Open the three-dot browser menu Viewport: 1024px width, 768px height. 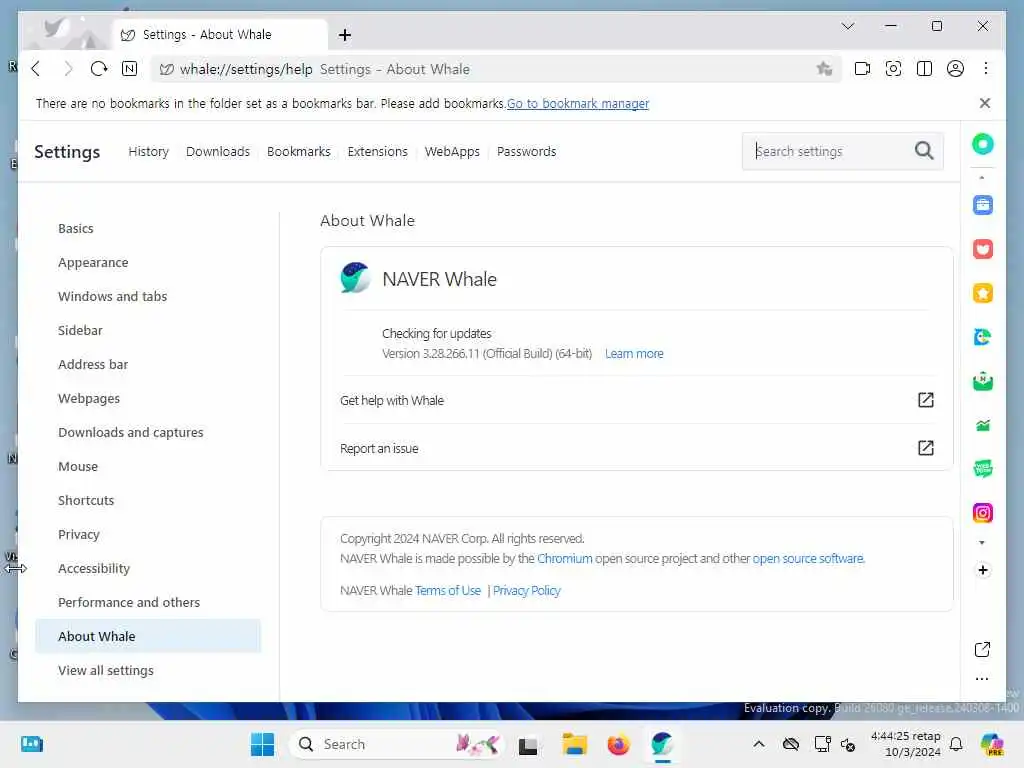(985, 69)
